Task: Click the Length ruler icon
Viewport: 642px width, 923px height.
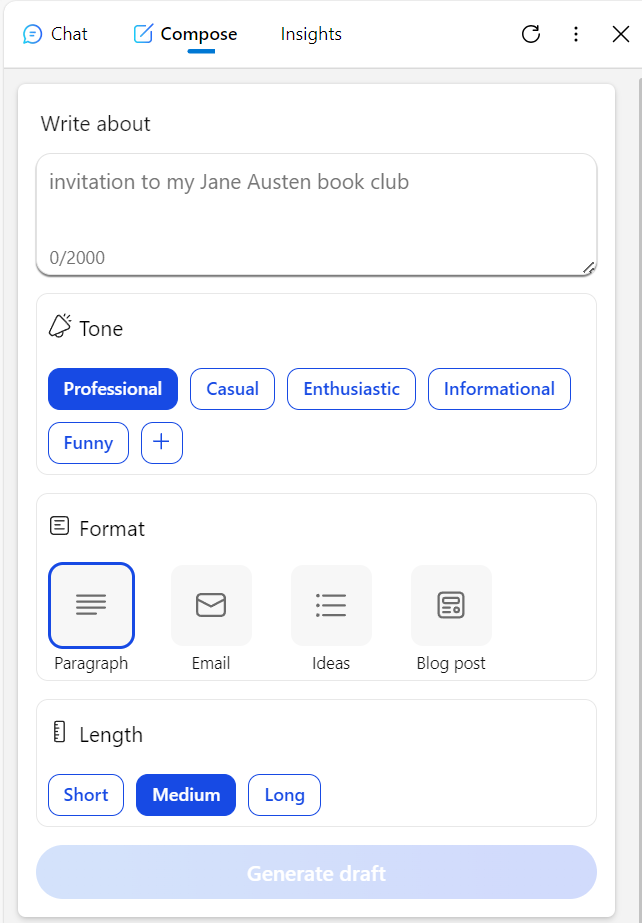Action: (59, 732)
